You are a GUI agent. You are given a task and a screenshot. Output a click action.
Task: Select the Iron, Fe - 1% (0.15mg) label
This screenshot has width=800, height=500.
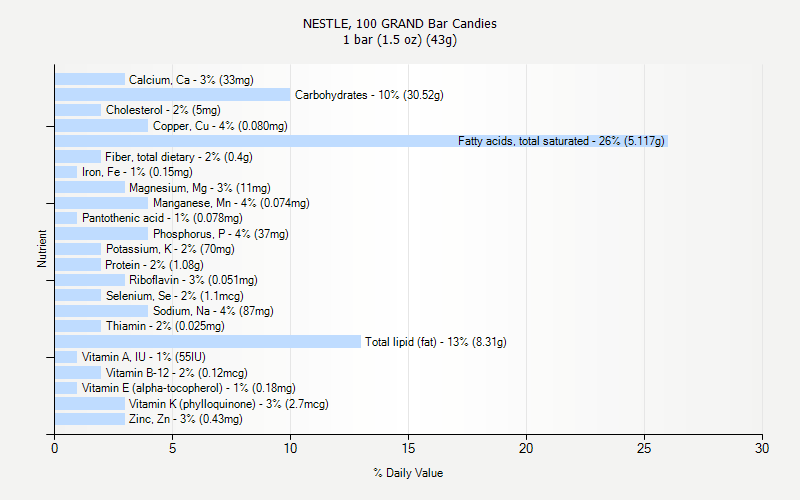coord(137,172)
